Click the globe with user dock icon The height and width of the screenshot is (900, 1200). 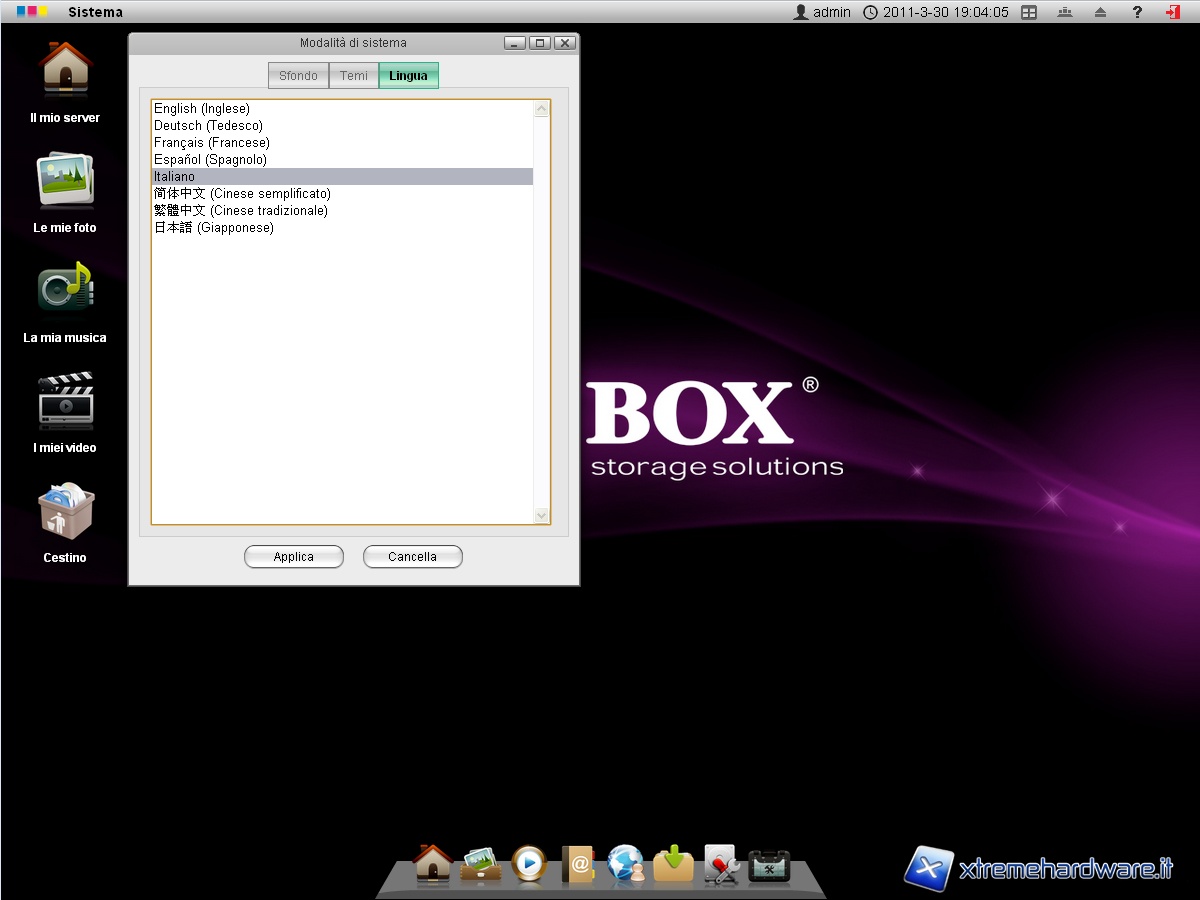pos(626,864)
